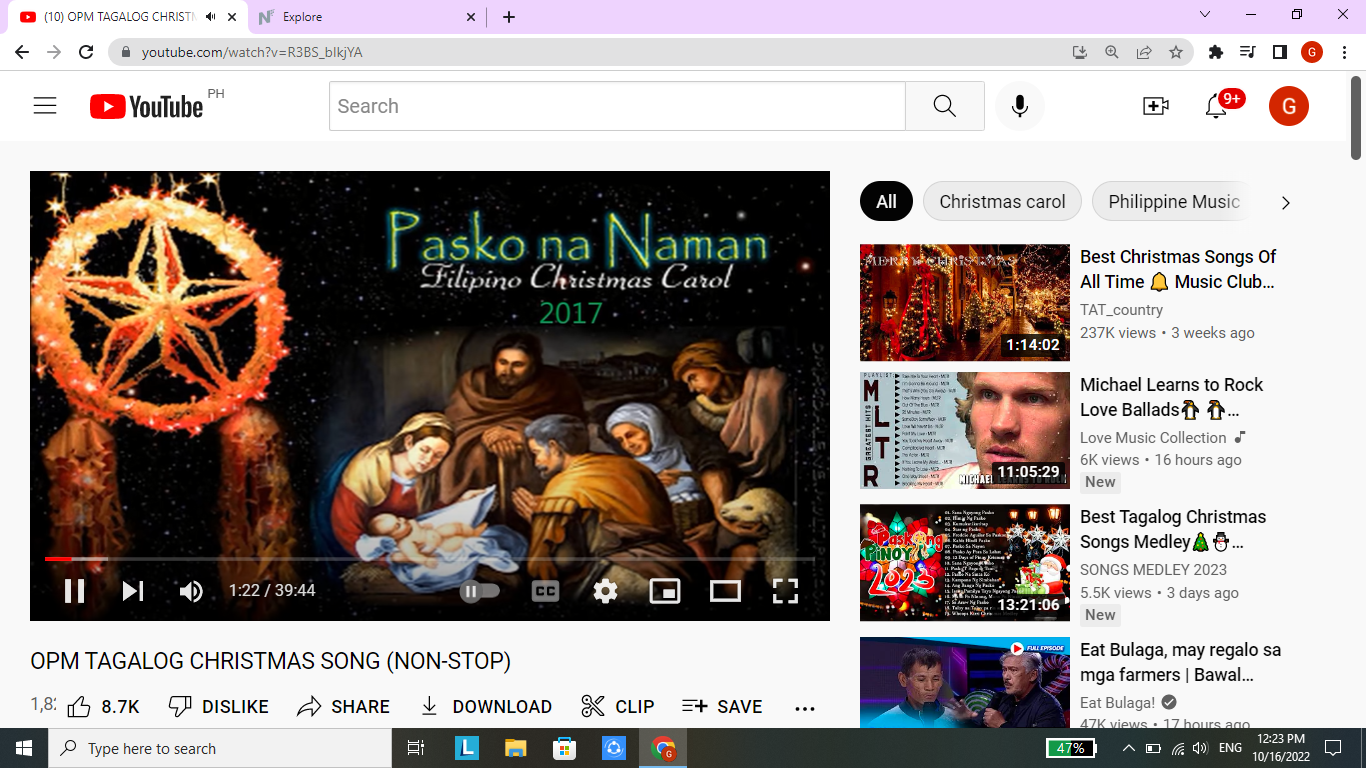Open SONGS MEDLEY 2023 channel

pos(1153,570)
